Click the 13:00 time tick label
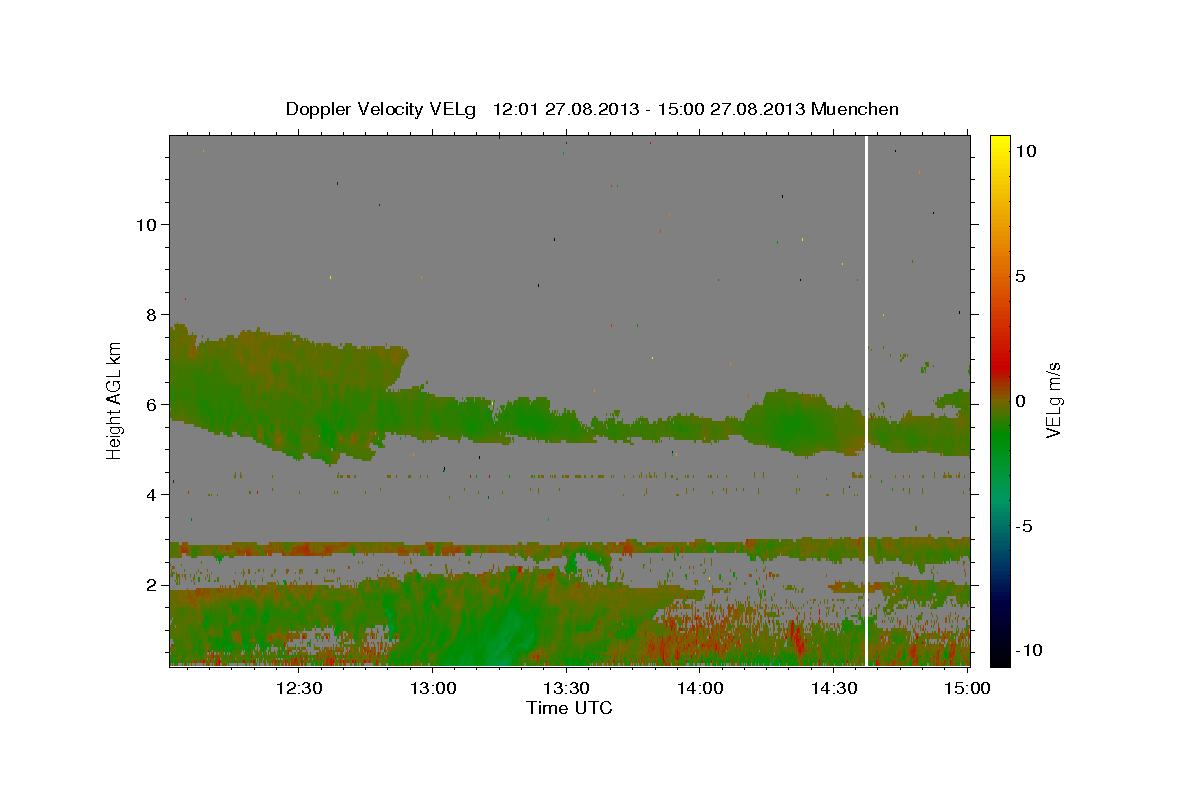1200x800 pixels. (432, 688)
